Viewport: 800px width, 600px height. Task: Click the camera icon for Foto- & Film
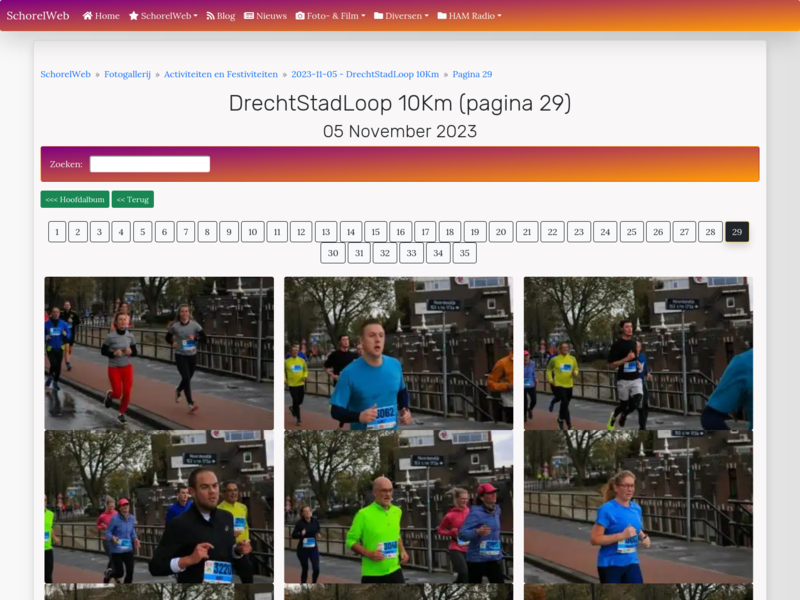click(300, 16)
